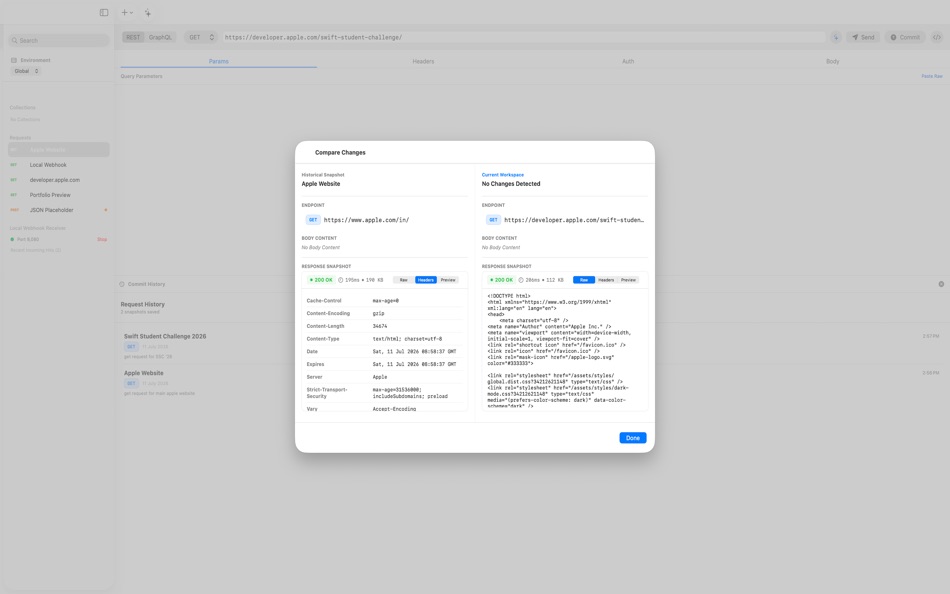Open the Body tab
950x594 pixels.
coord(832,61)
